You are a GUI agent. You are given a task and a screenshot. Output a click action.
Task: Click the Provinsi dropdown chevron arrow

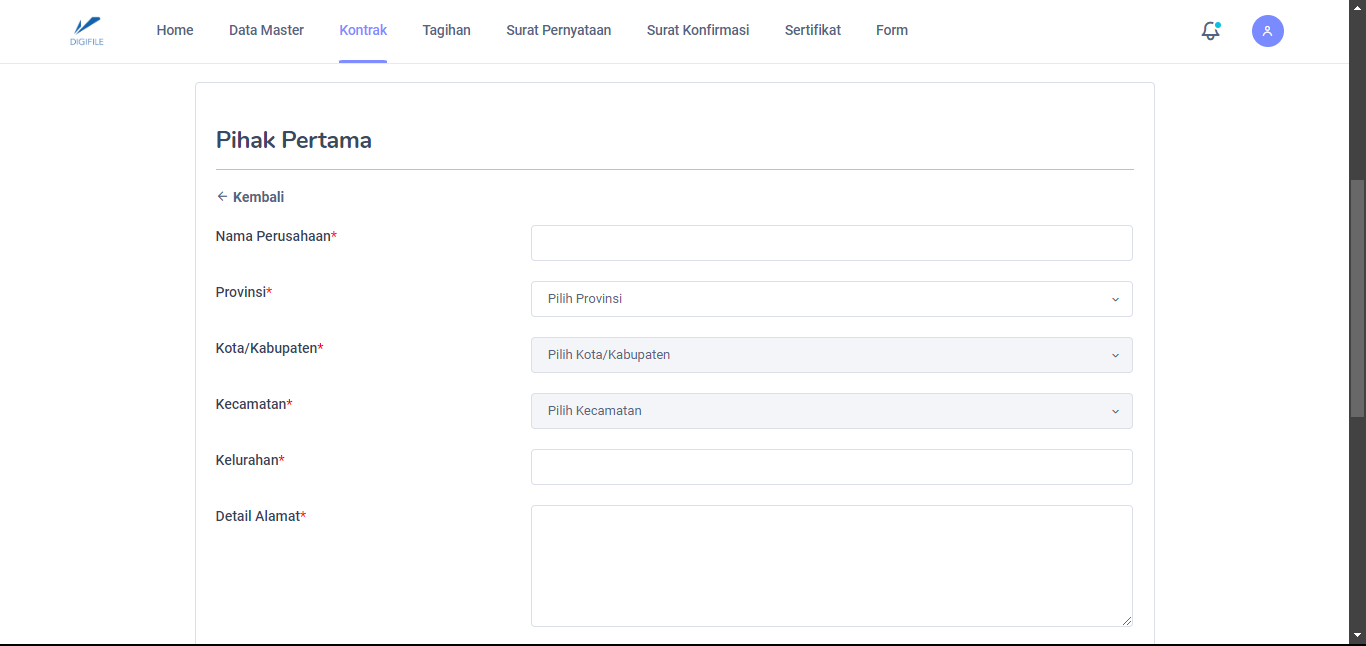tap(1115, 299)
